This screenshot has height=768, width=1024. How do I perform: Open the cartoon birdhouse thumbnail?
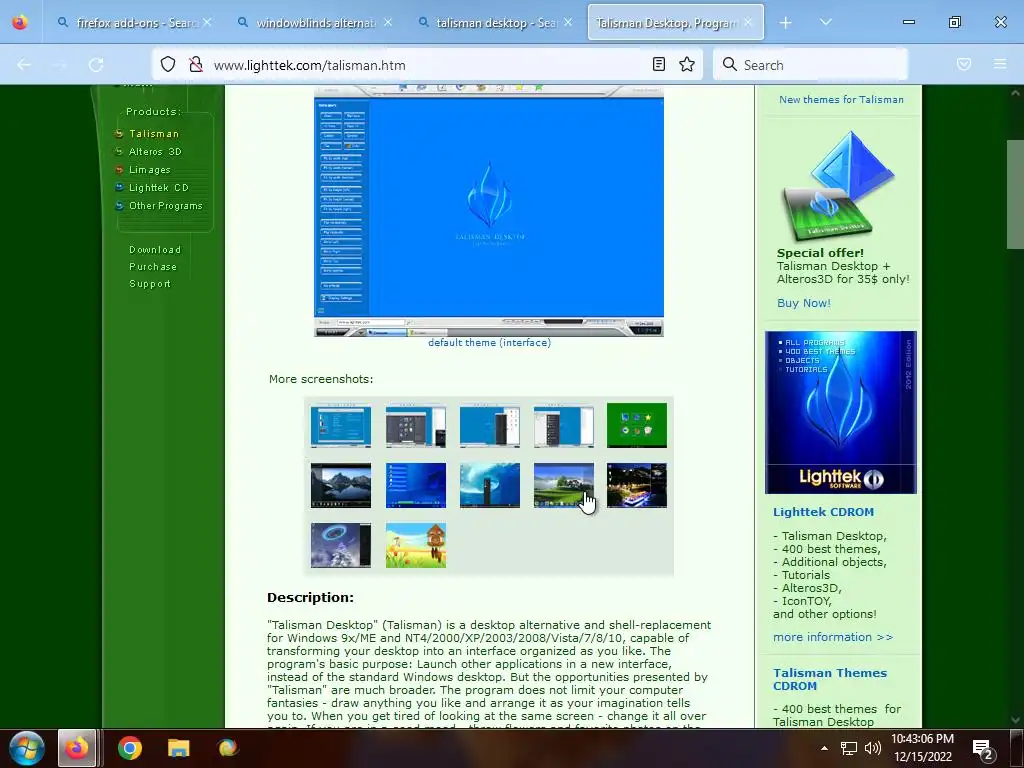point(415,545)
